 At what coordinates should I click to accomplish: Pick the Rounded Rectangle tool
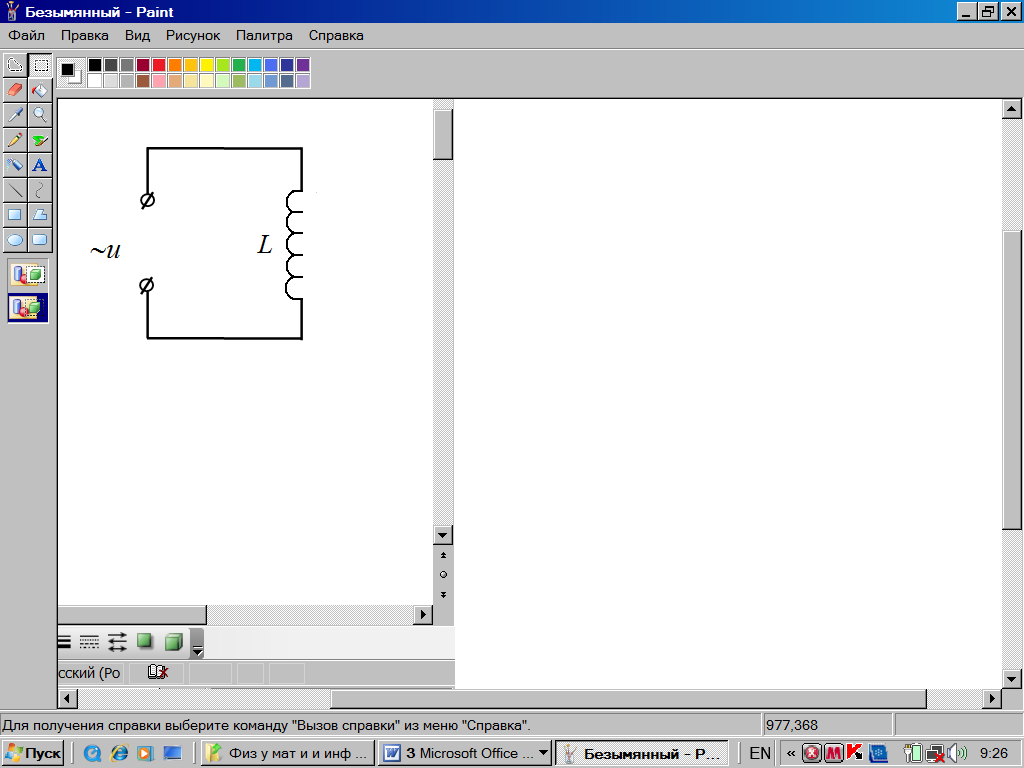(x=40, y=240)
